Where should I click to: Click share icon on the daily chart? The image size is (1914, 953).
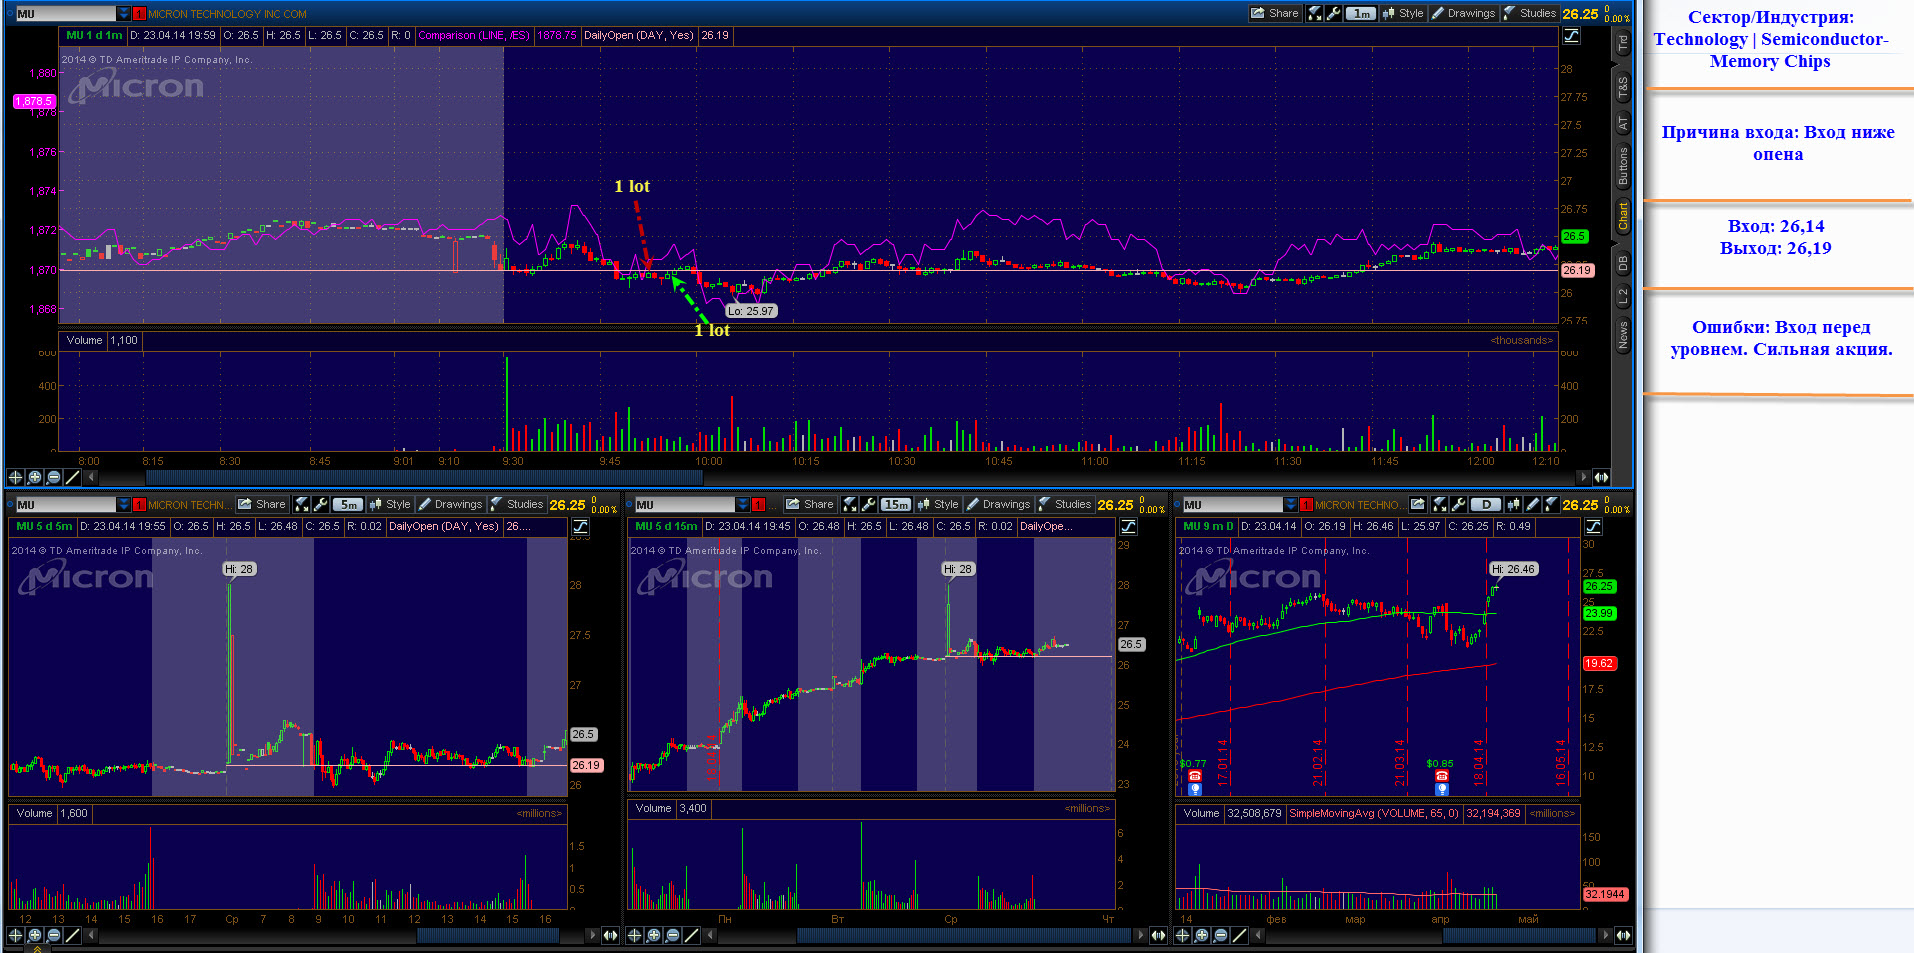[x=1417, y=504]
